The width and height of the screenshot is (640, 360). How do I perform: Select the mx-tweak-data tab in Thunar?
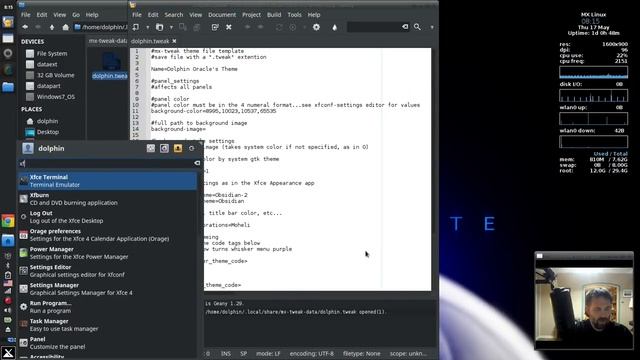tap(108, 41)
